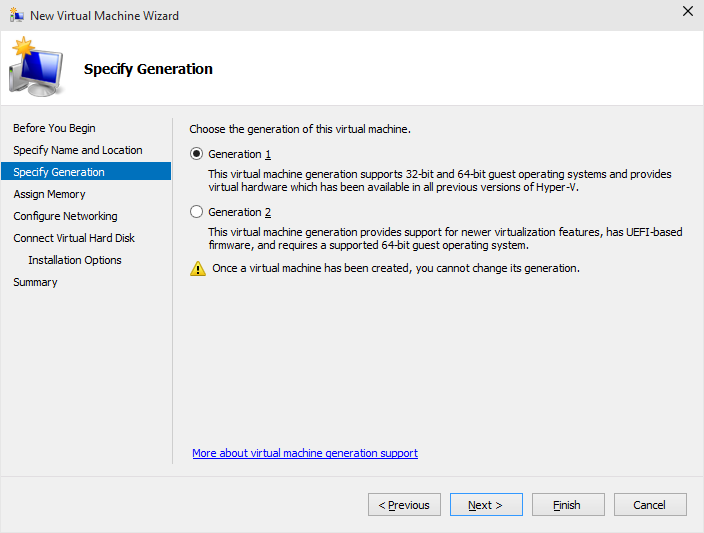Cancel the wizard
This screenshot has height=533, width=704.
tap(650, 505)
